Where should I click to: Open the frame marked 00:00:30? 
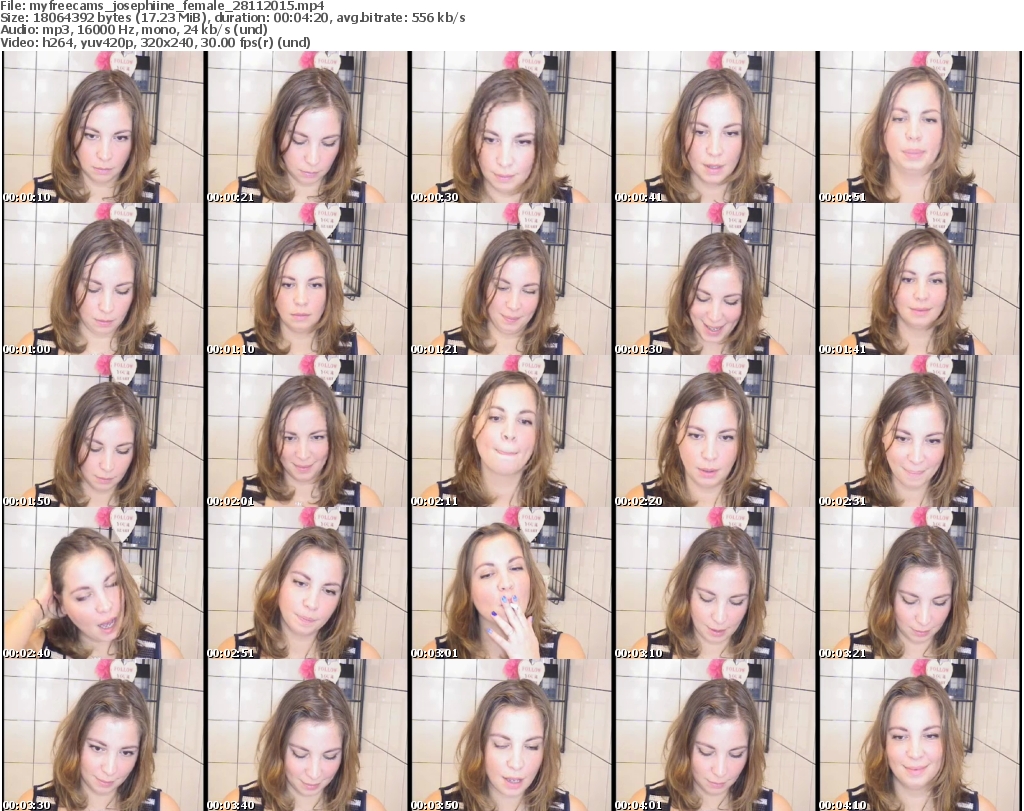click(511, 127)
